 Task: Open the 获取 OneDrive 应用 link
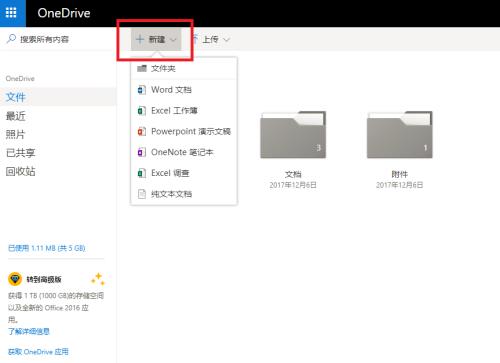(x=38, y=352)
